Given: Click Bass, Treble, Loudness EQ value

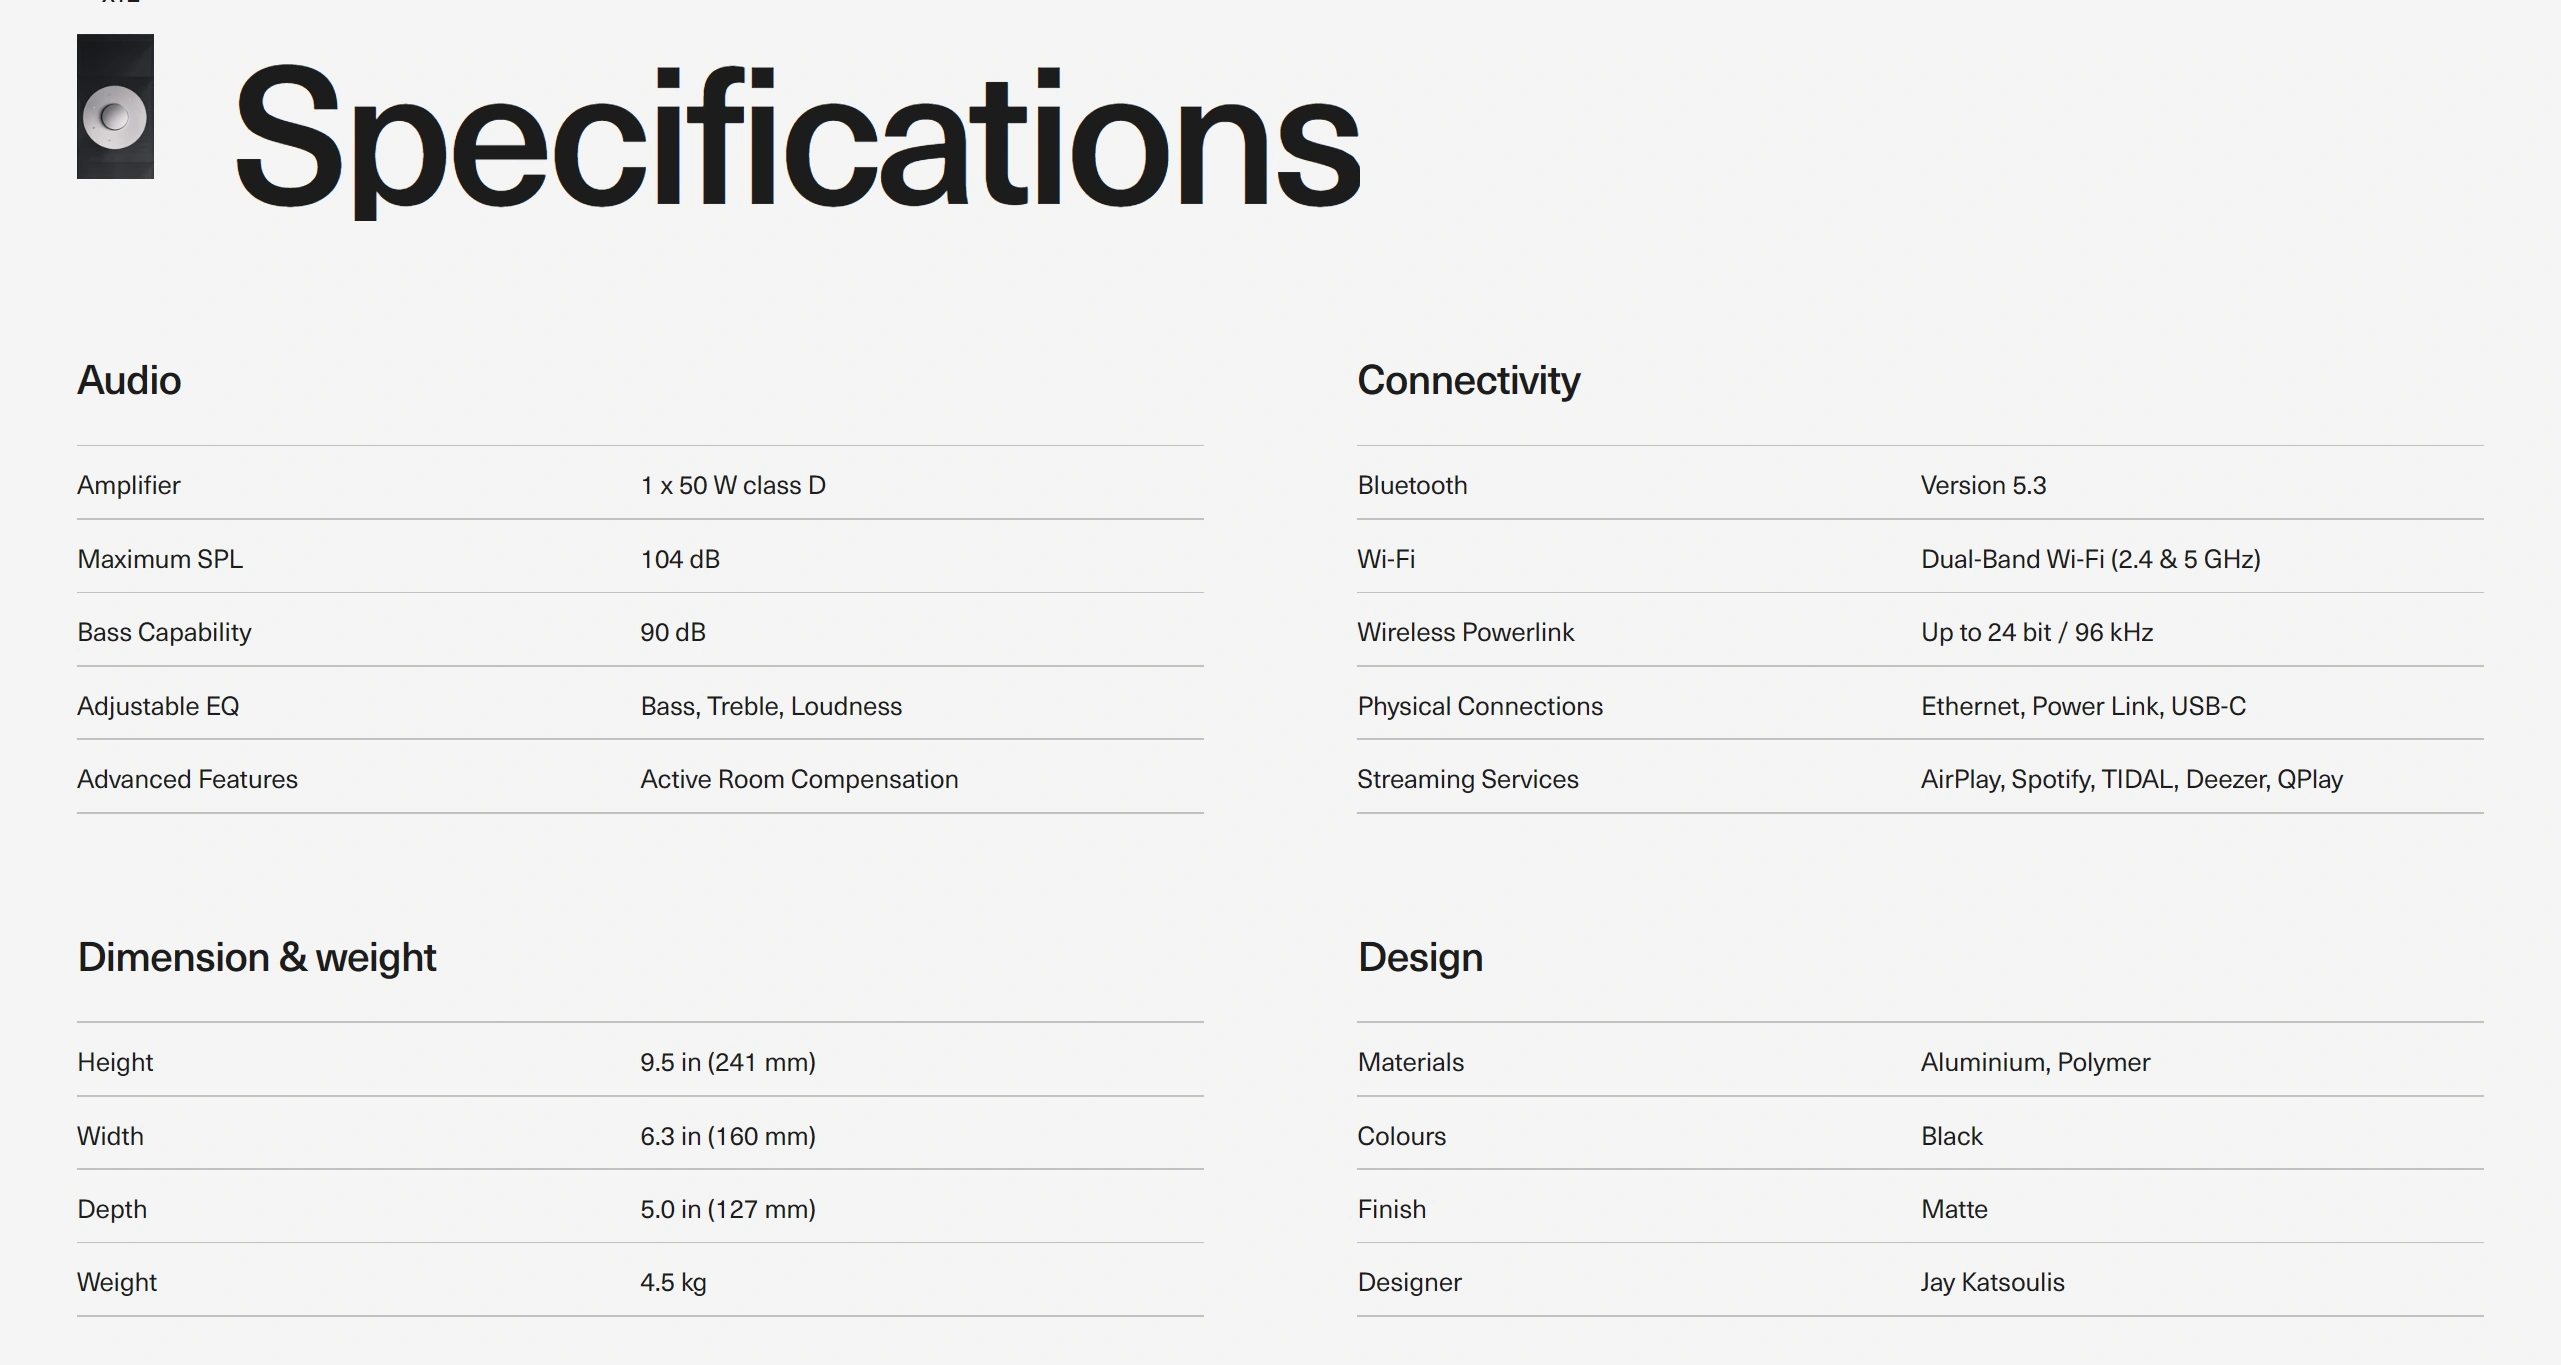Looking at the screenshot, I should tap(770, 706).
